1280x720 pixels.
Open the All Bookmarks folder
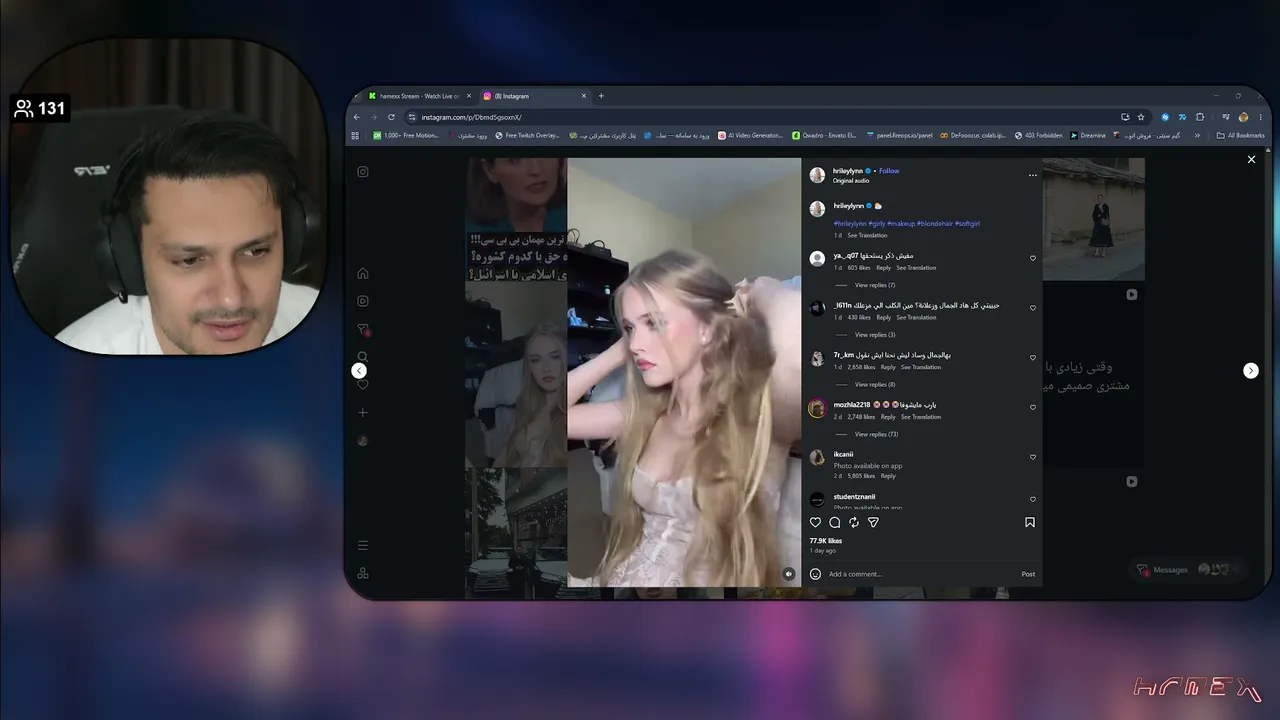click(x=1240, y=135)
